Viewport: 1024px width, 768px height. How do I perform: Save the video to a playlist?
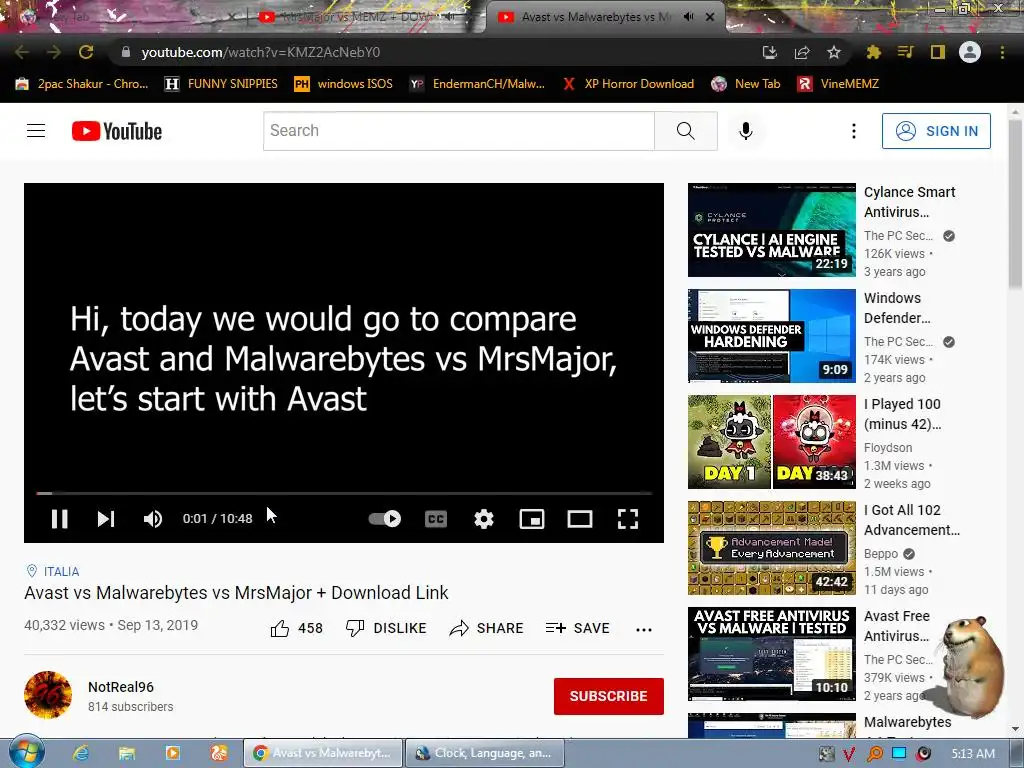[x=577, y=628]
